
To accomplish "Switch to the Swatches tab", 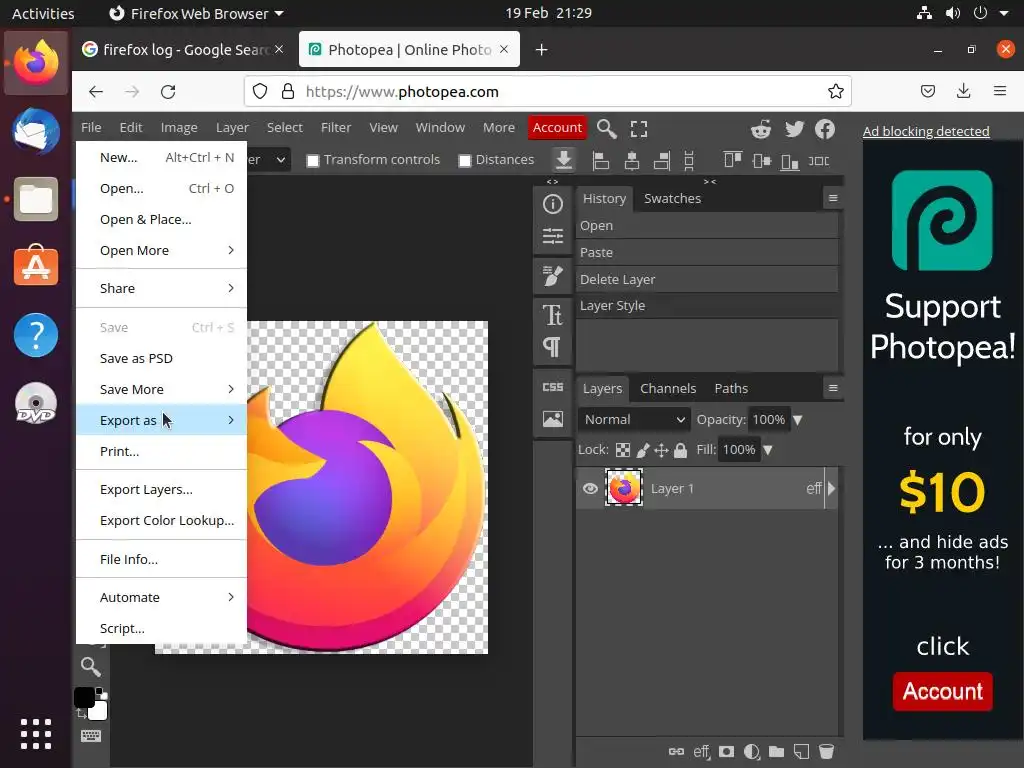I will (672, 199).
